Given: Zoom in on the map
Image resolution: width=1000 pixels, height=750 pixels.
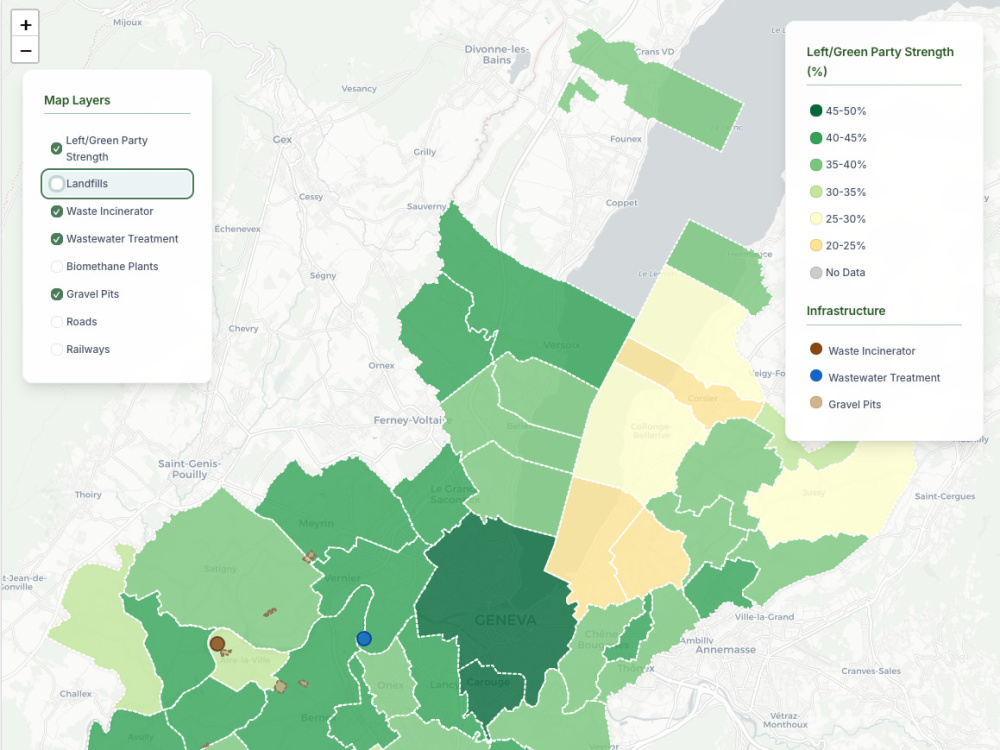Looking at the screenshot, I should pyautogui.click(x=26, y=25).
